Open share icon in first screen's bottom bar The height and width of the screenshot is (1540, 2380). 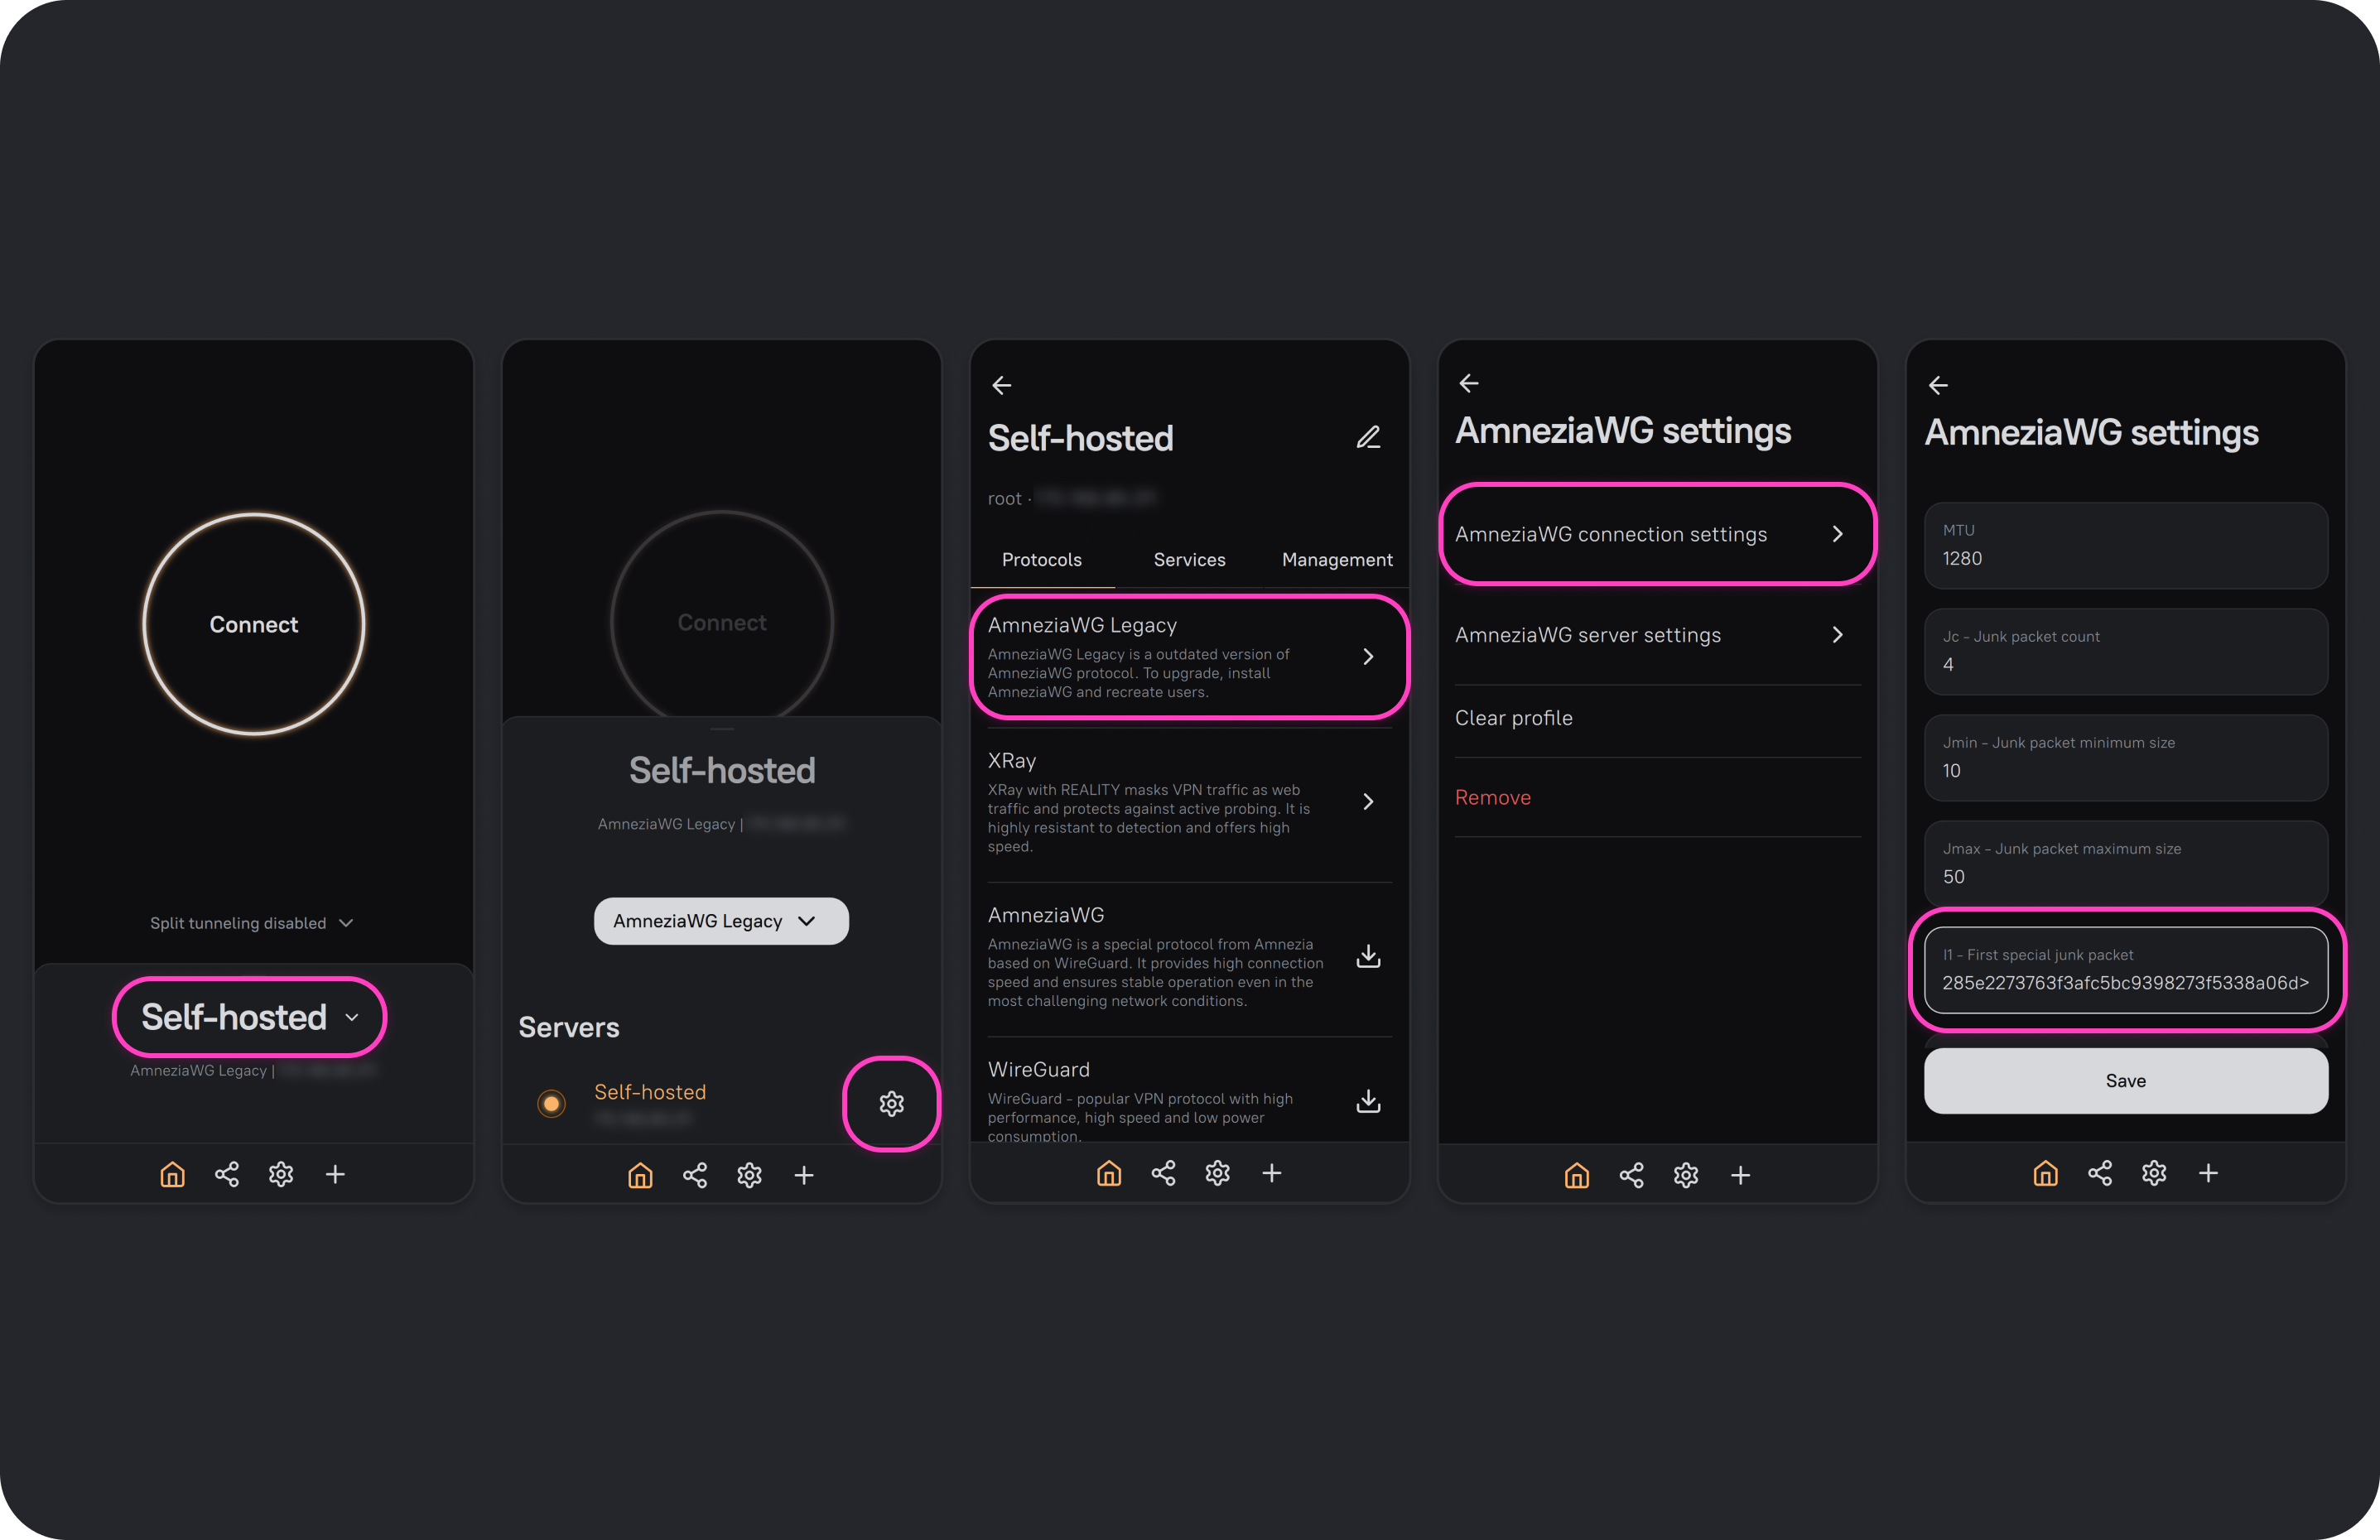click(x=227, y=1174)
